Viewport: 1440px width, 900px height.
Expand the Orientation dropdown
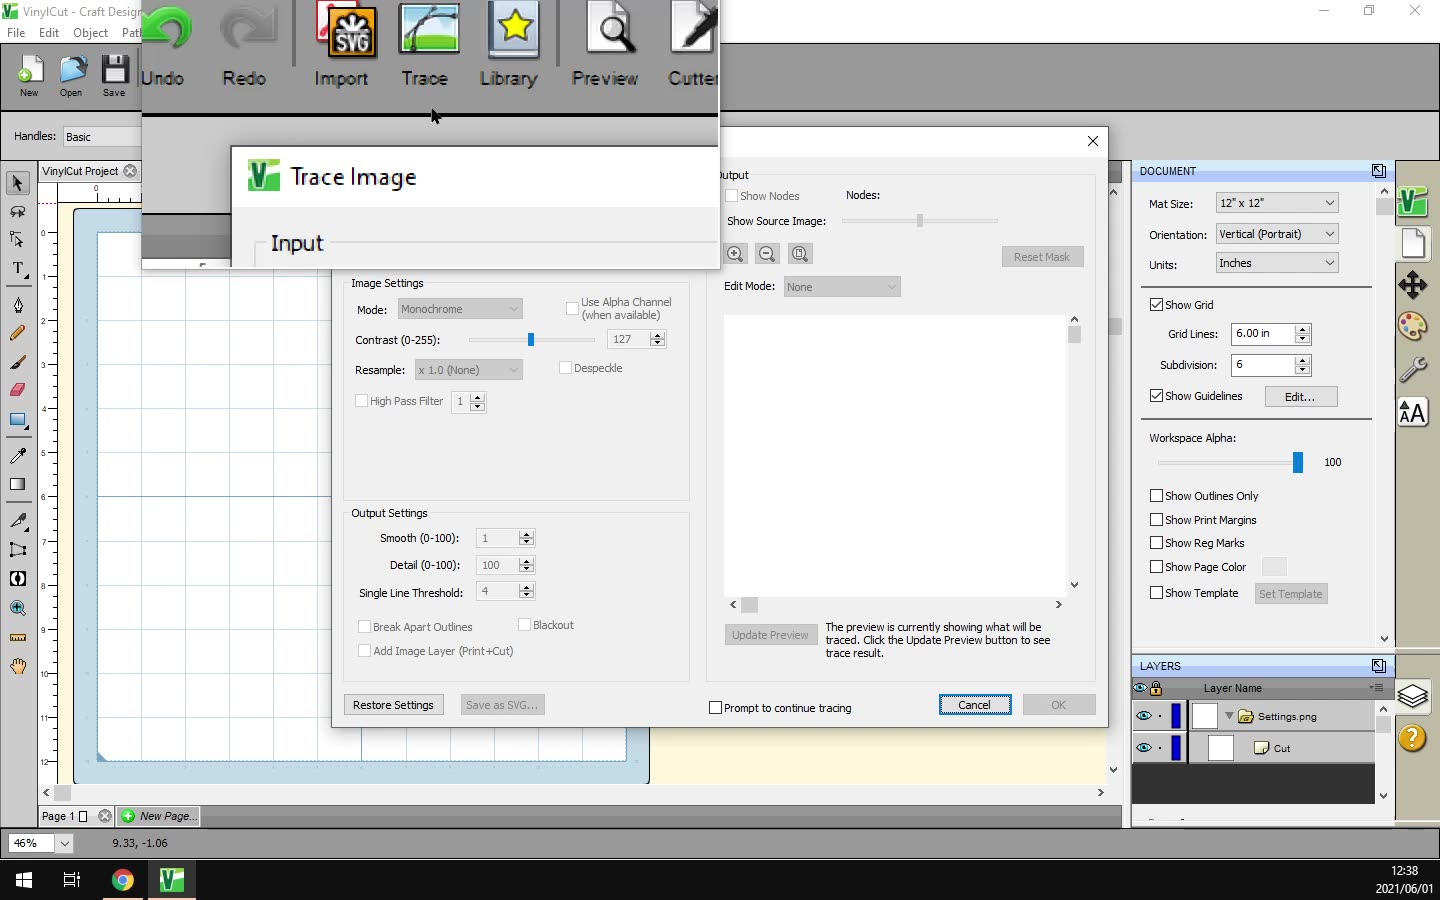(1277, 234)
